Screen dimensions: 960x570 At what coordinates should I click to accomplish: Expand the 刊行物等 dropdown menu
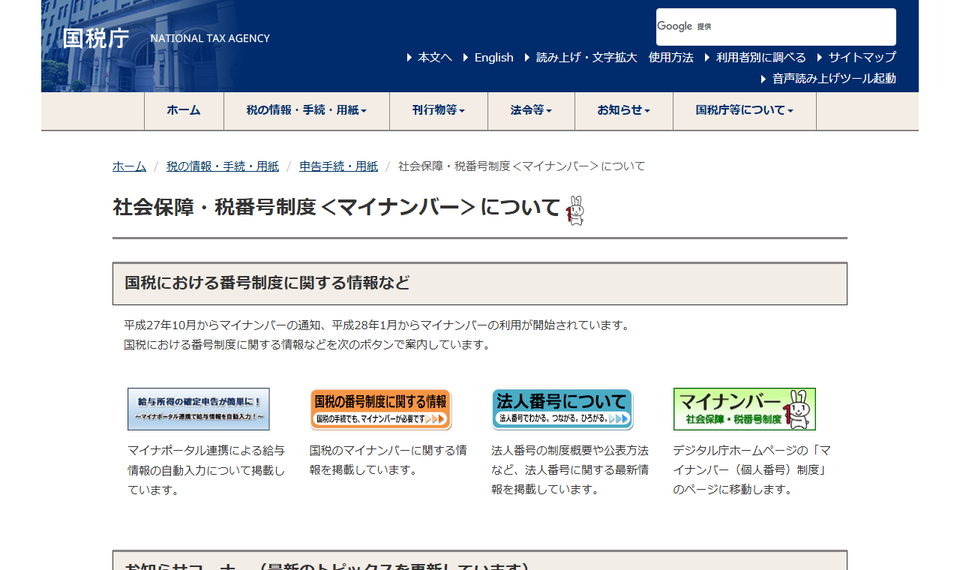click(438, 111)
